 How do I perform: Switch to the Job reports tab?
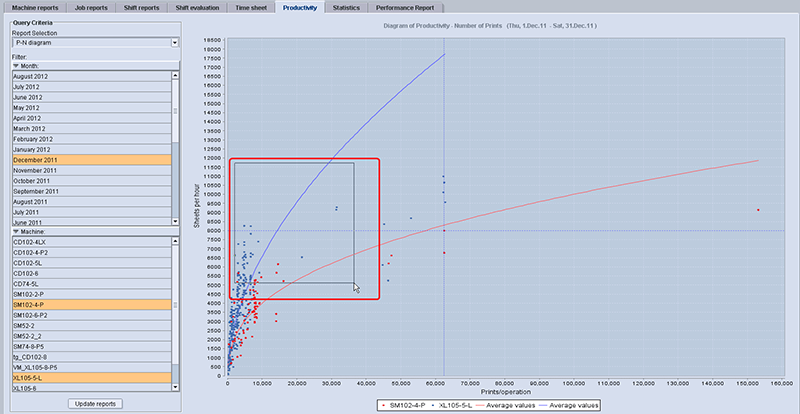click(x=91, y=8)
